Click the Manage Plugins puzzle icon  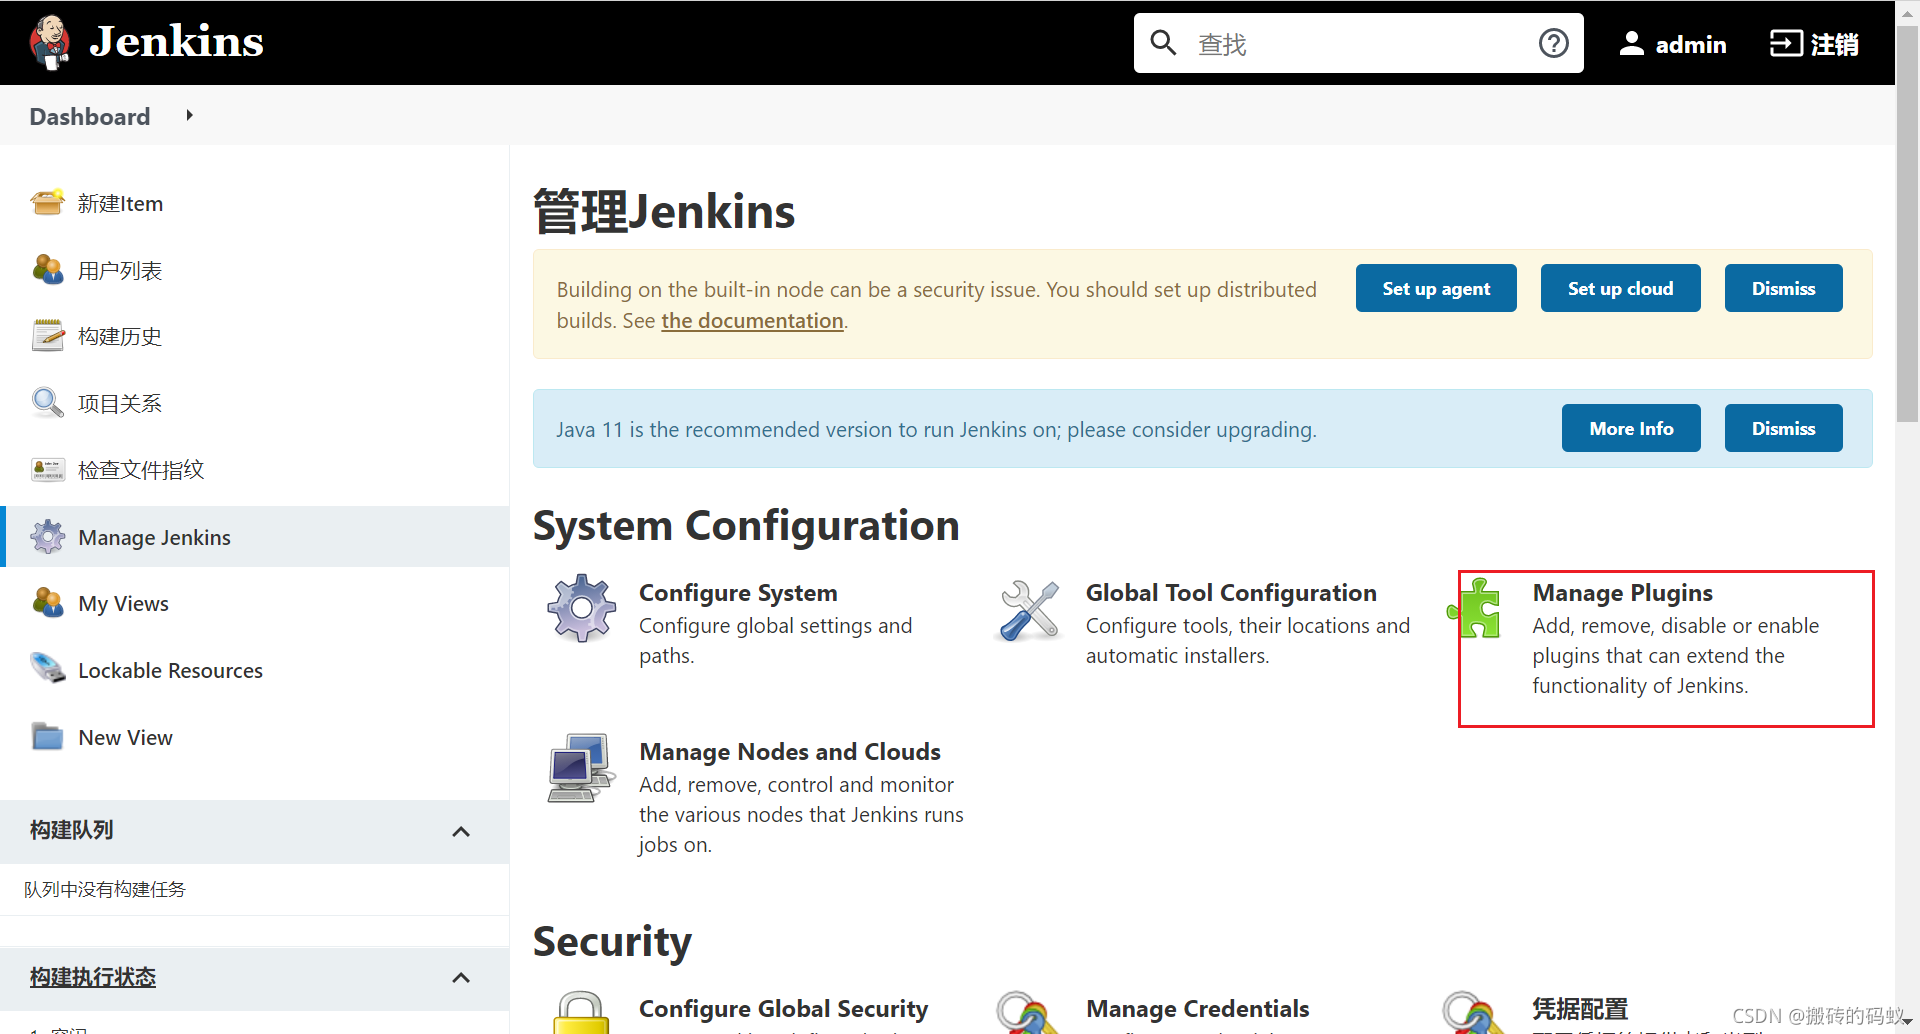click(x=1475, y=609)
